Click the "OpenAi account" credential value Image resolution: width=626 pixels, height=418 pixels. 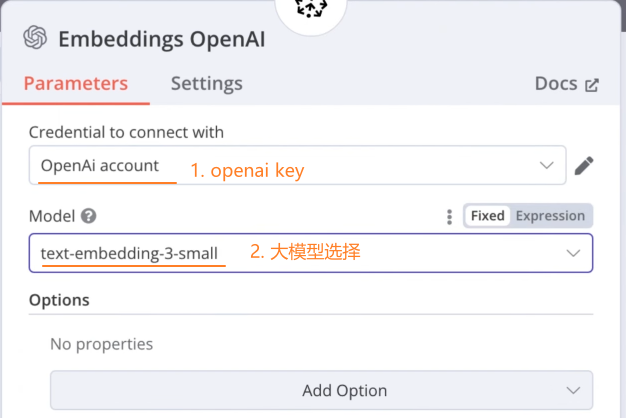coord(100,165)
